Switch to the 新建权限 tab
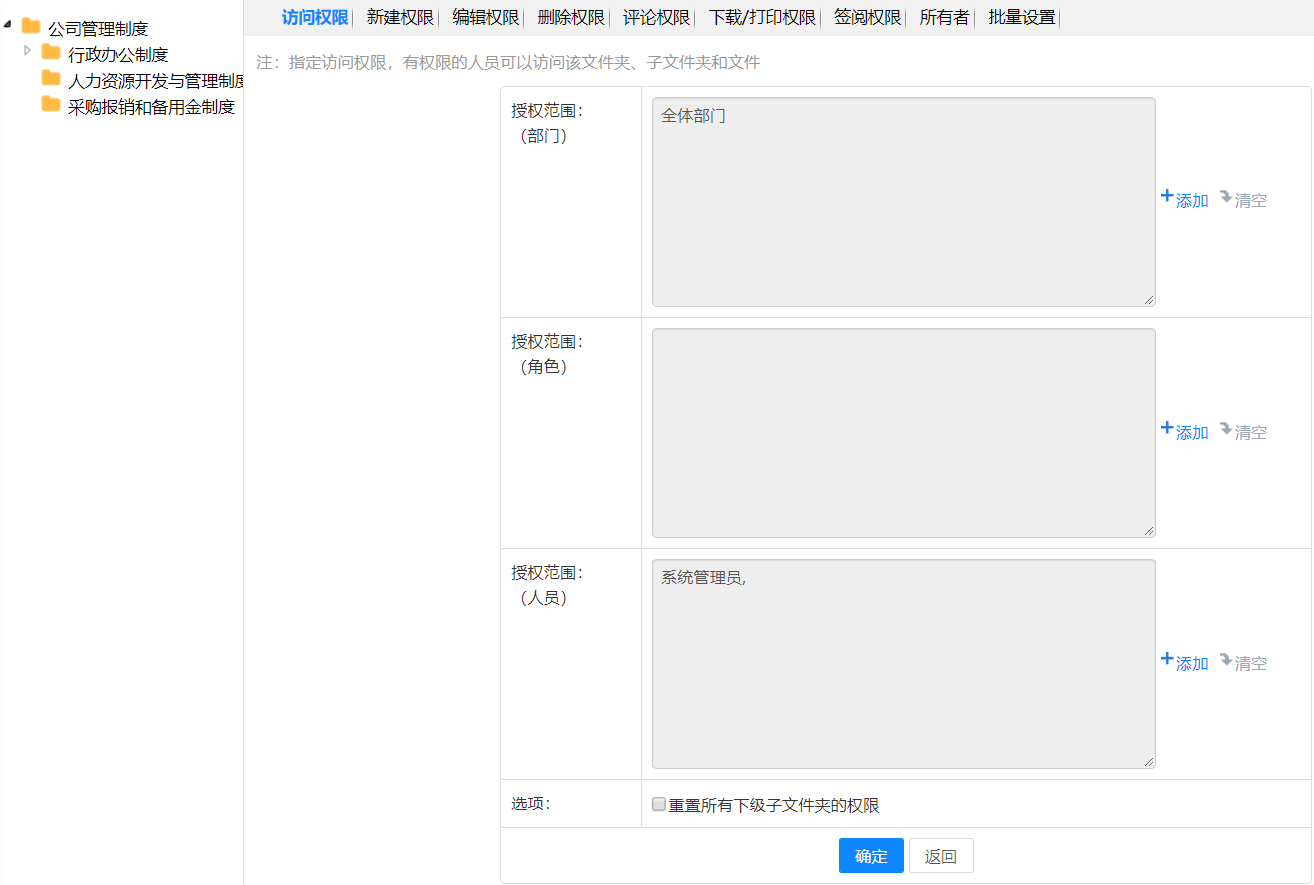Viewport: 1314px width, 885px height. (400, 17)
